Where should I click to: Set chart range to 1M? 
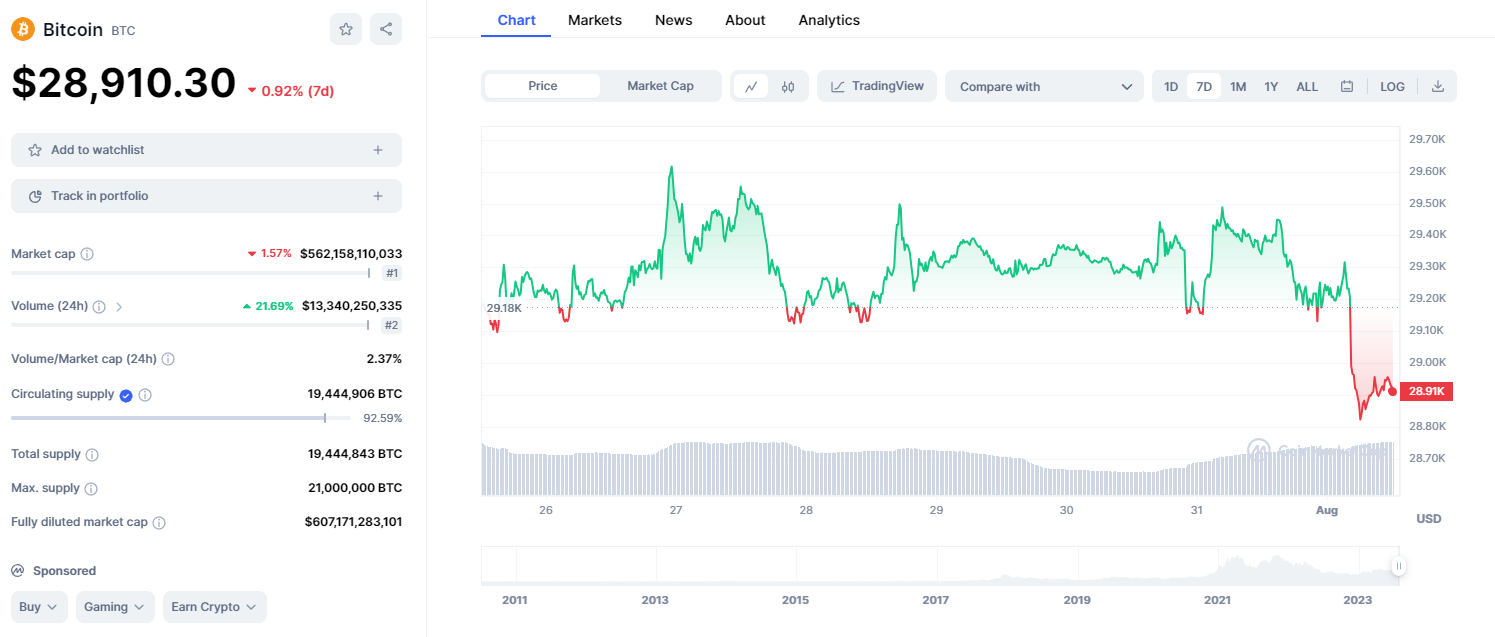(1238, 86)
